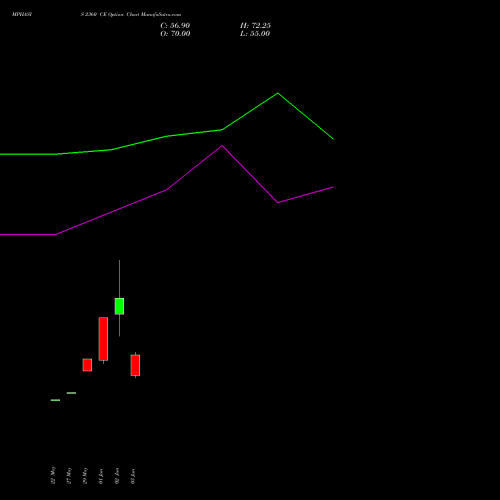This screenshot has height=500, width=500.
Task: Click the peak of the purple line
Action: tap(222, 146)
